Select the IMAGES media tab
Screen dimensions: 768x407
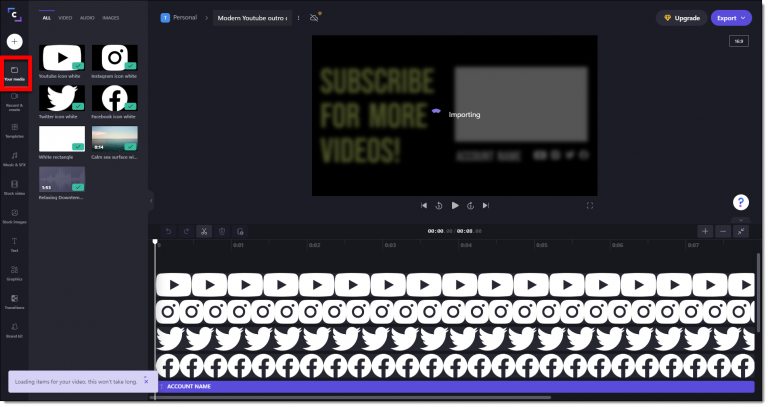(111, 18)
